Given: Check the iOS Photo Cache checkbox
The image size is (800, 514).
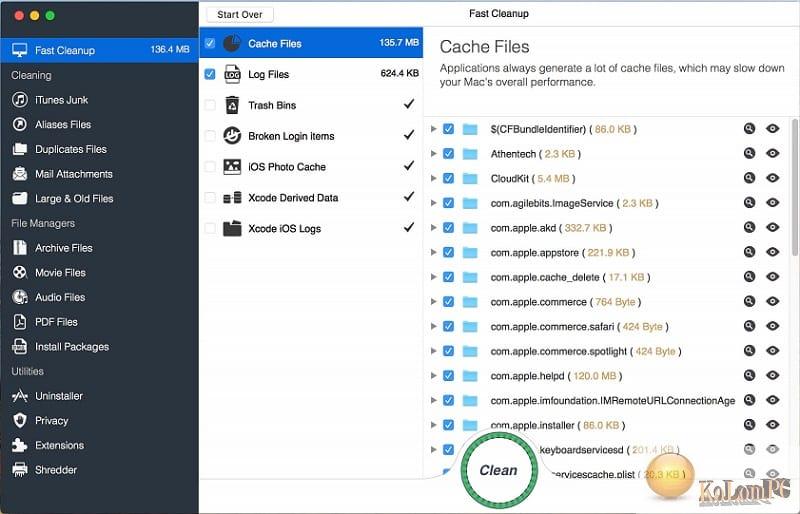Looking at the screenshot, I should pos(210,166).
